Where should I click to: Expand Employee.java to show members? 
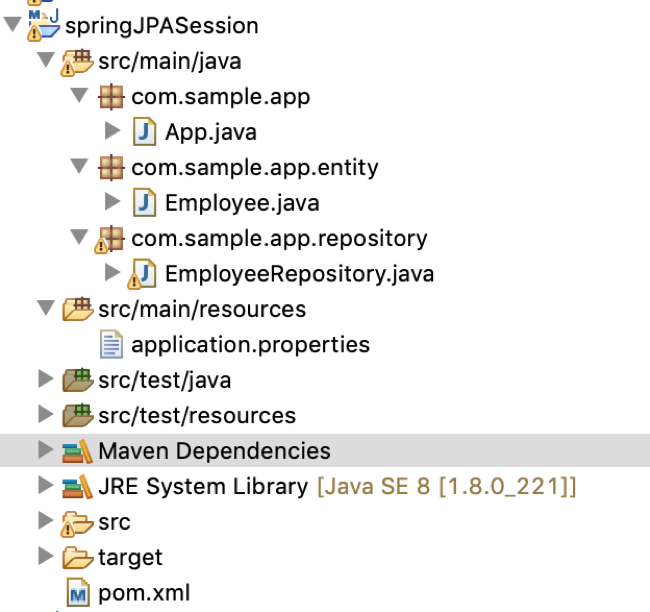(112, 202)
